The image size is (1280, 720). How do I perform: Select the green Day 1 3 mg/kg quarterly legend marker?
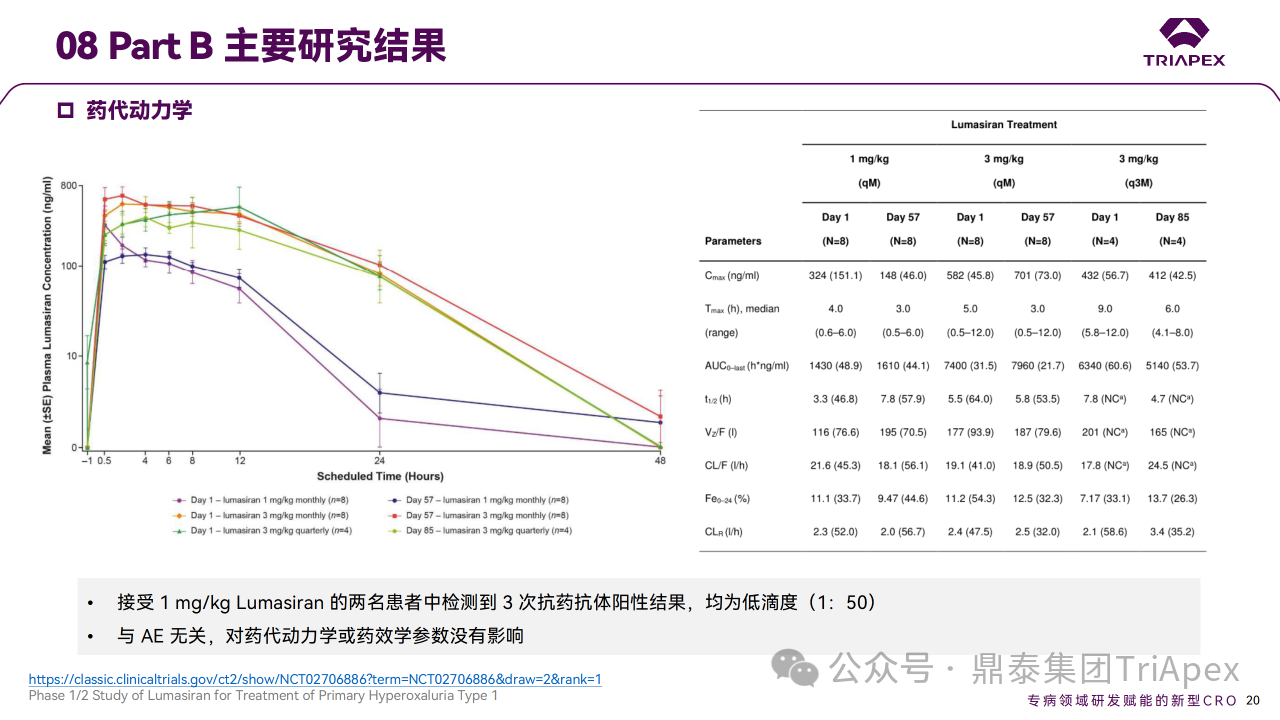click(179, 531)
